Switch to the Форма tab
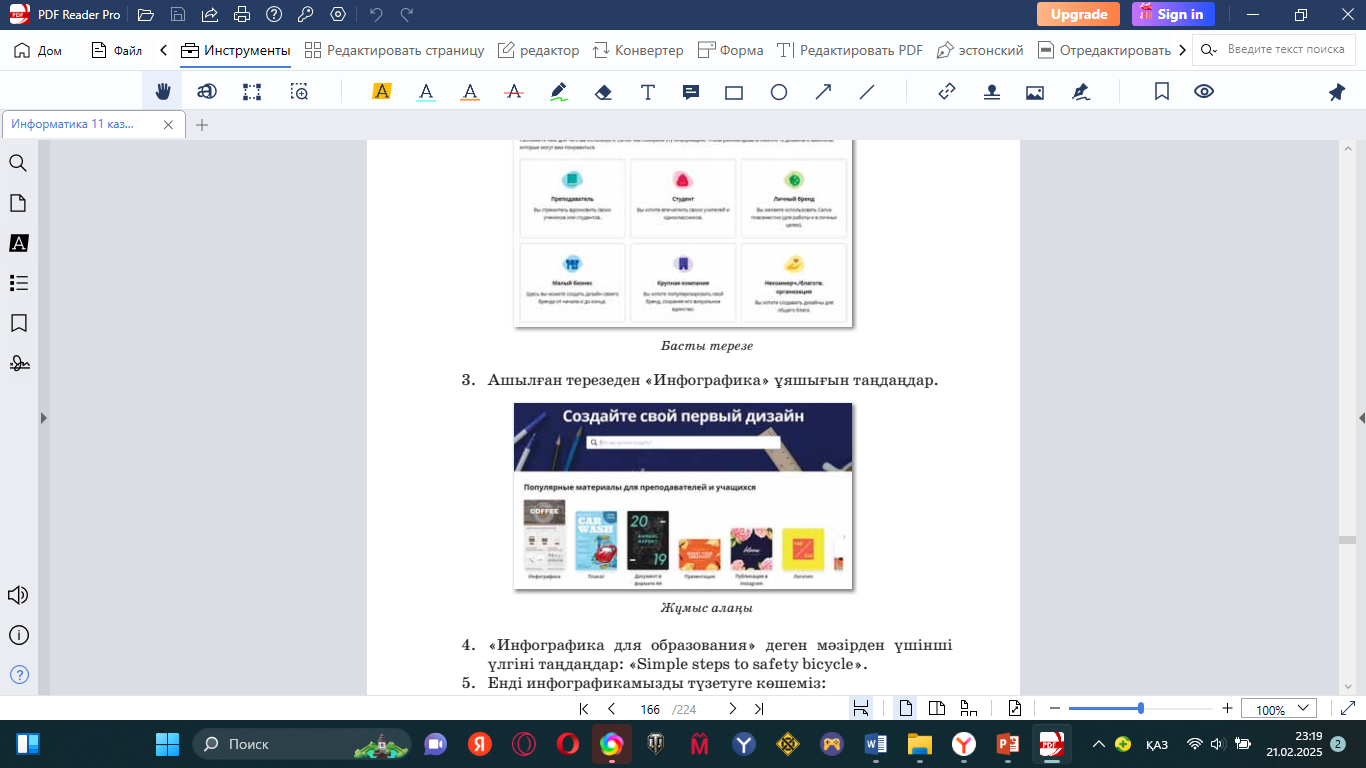The height and width of the screenshot is (768, 1366). [x=731, y=50]
